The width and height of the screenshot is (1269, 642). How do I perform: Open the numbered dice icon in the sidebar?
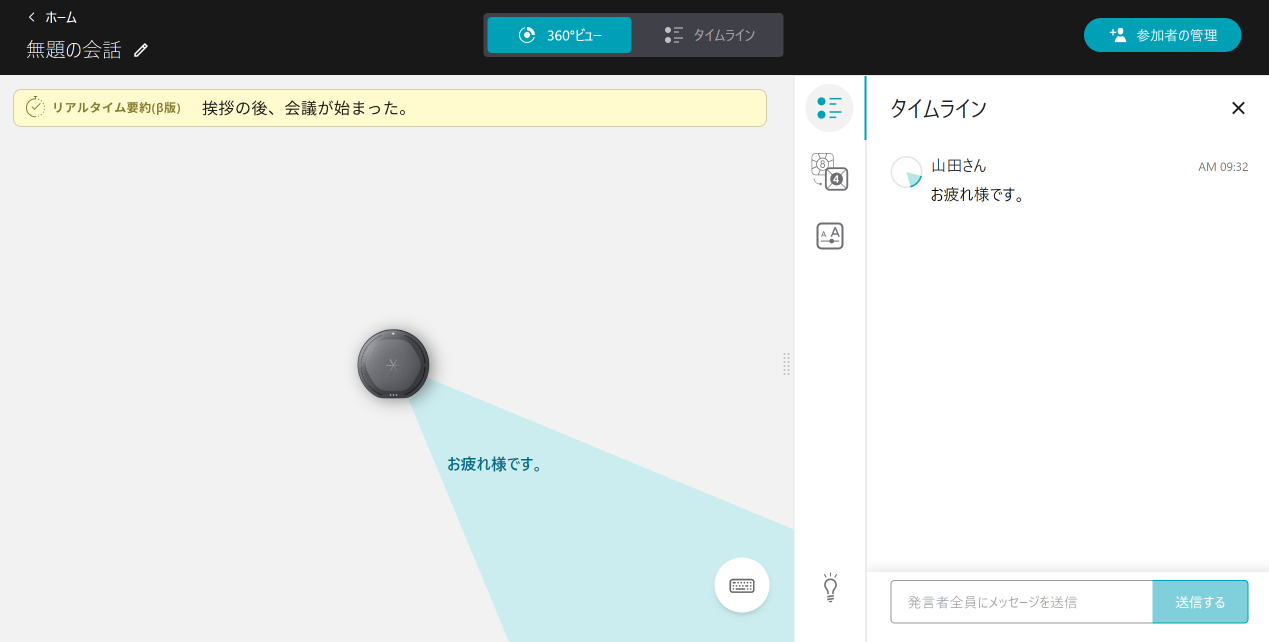tap(829, 172)
